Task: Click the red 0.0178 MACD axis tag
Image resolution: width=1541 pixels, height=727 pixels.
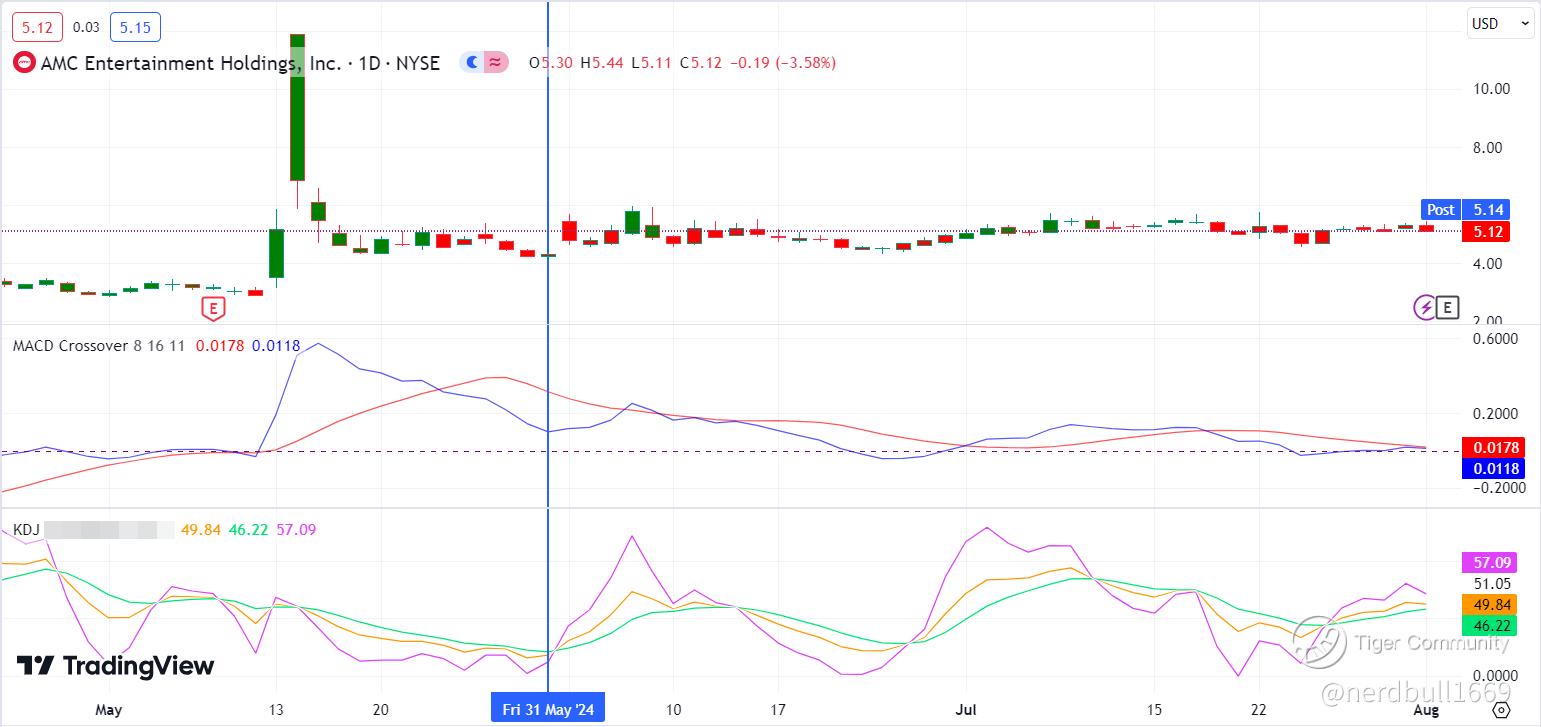Action: [x=1492, y=447]
